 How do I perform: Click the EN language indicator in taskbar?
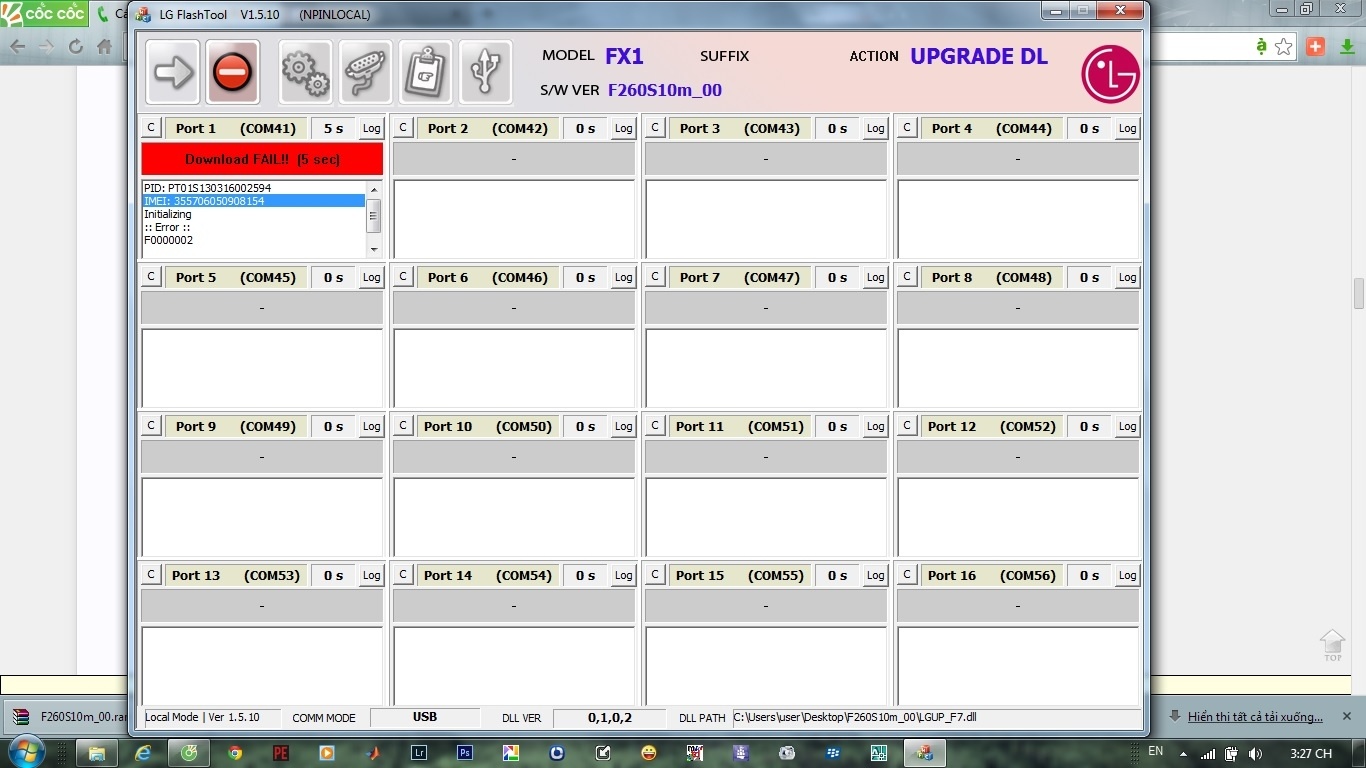point(1155,751)
